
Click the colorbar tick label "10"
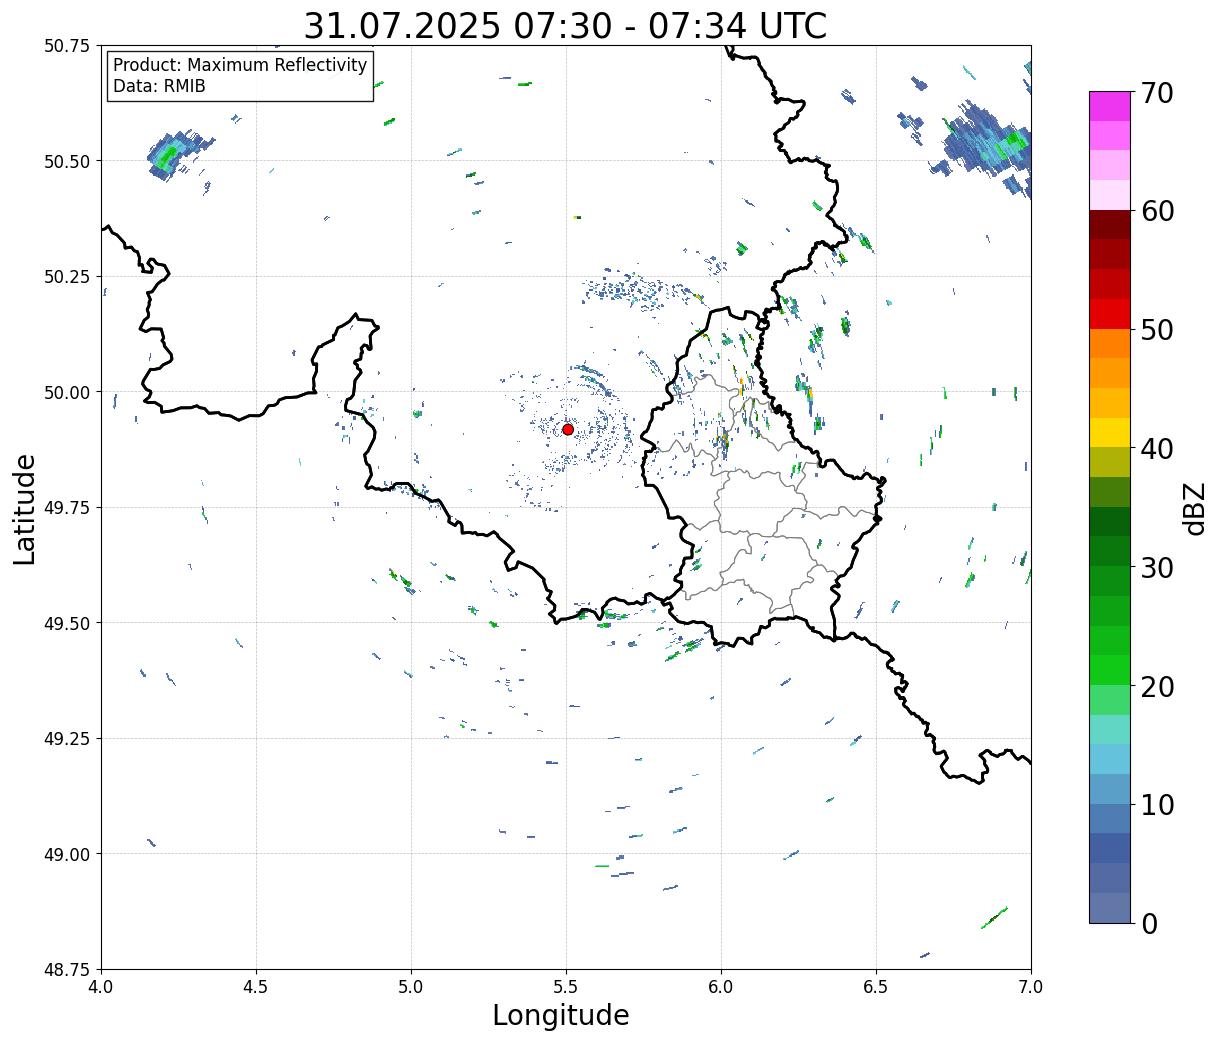1157,804
